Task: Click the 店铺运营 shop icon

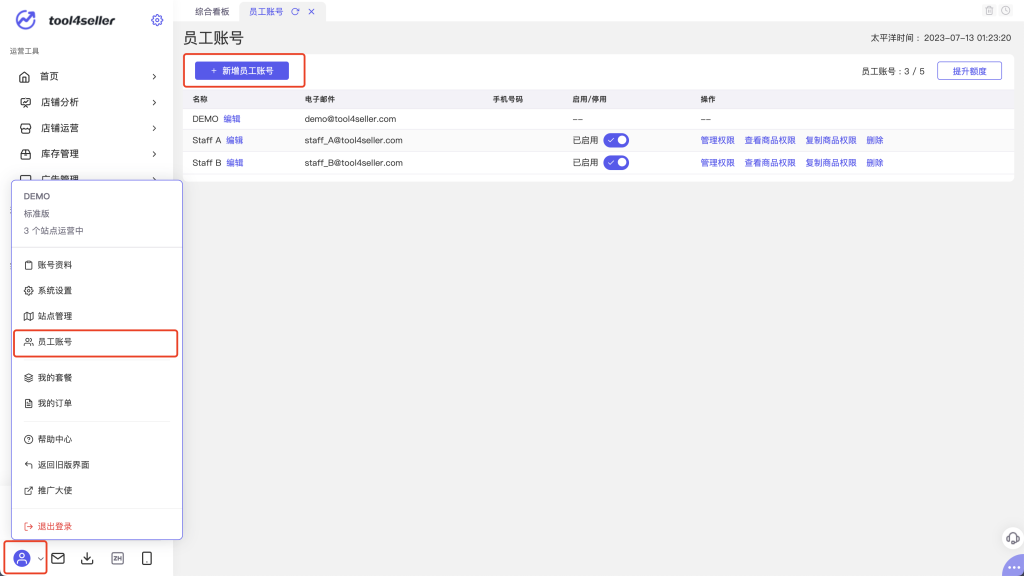Action: tap(25, 128)
